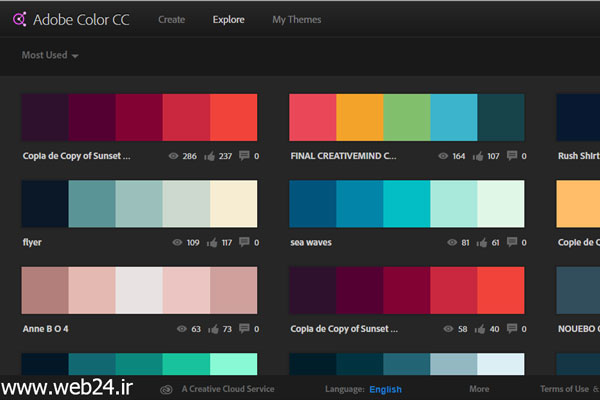
Task: Open the My Themes tab
Action: coord(297,20)
